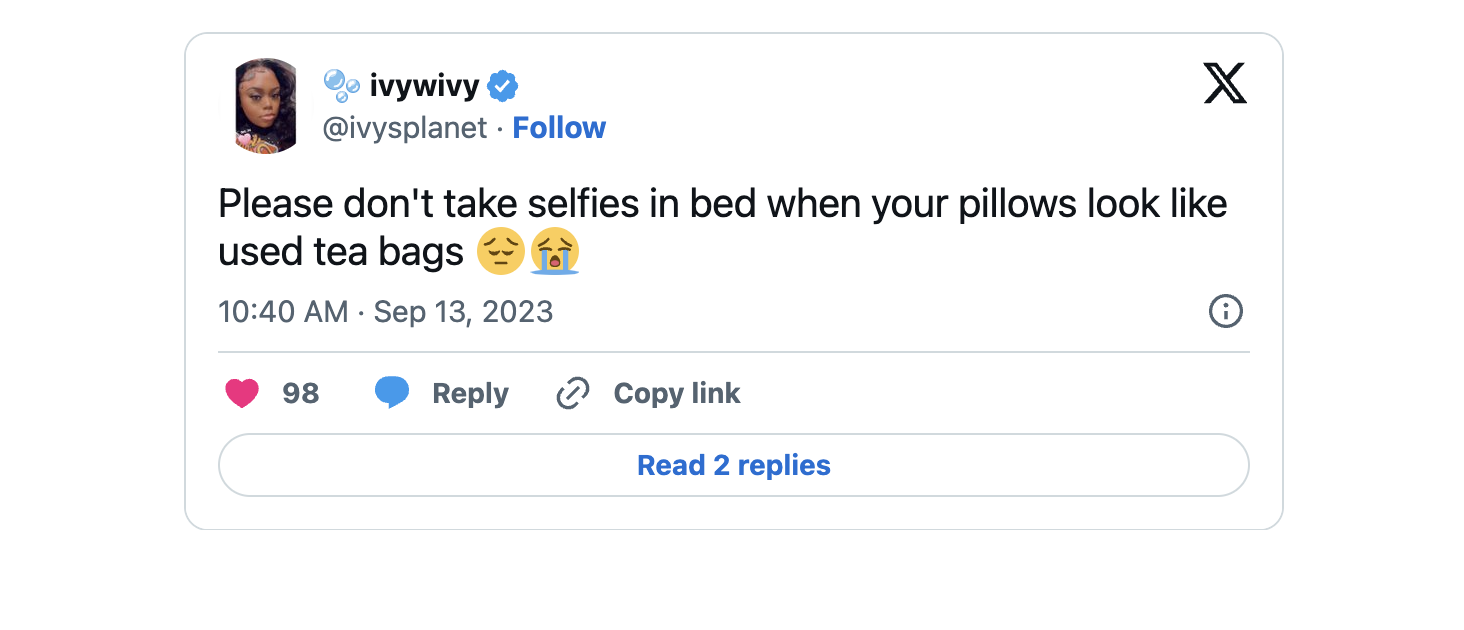Click the bubbles emoji before ivywivy
Viewport: 1464px width, 630px height.
point(341,87)
